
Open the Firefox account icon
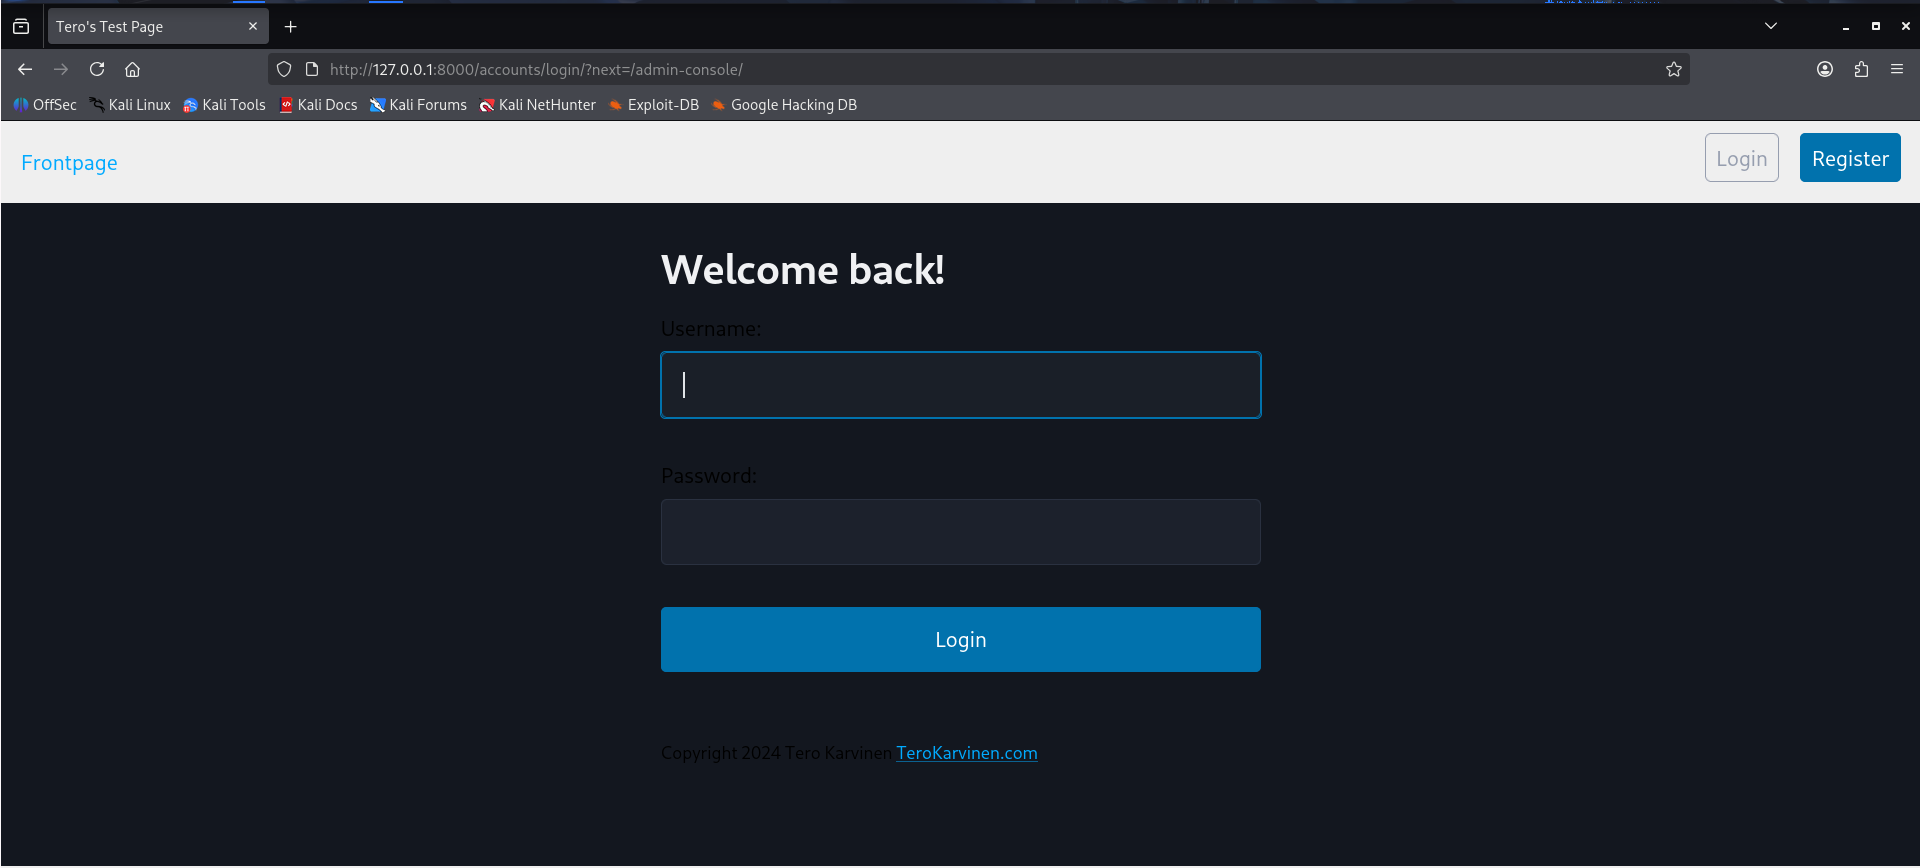[1824, 69]
